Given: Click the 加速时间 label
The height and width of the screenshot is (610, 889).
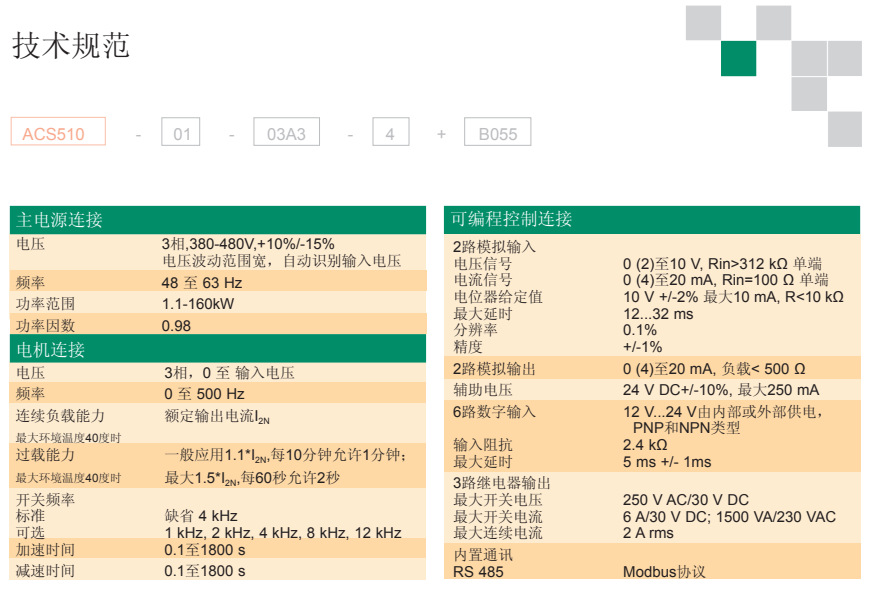Looking at the screenshot, I should 45,550.
